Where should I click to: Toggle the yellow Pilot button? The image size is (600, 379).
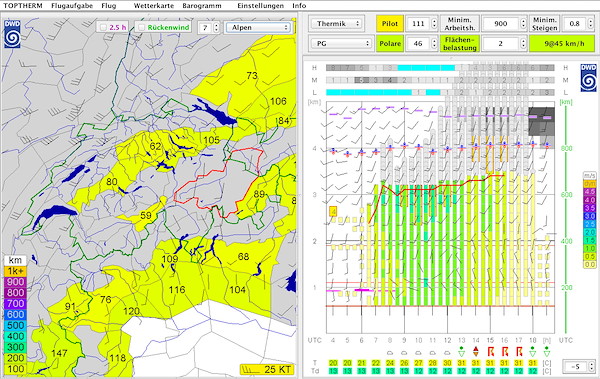tap(390, 23)
